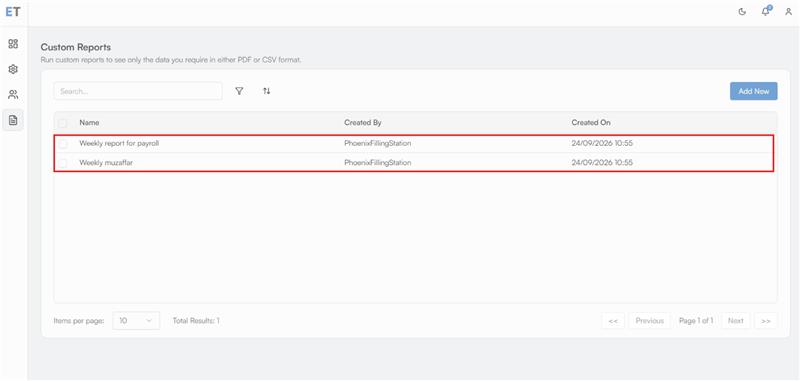Click the Total Results: 1 text
The image size is (800, 381).
[196, 321]
